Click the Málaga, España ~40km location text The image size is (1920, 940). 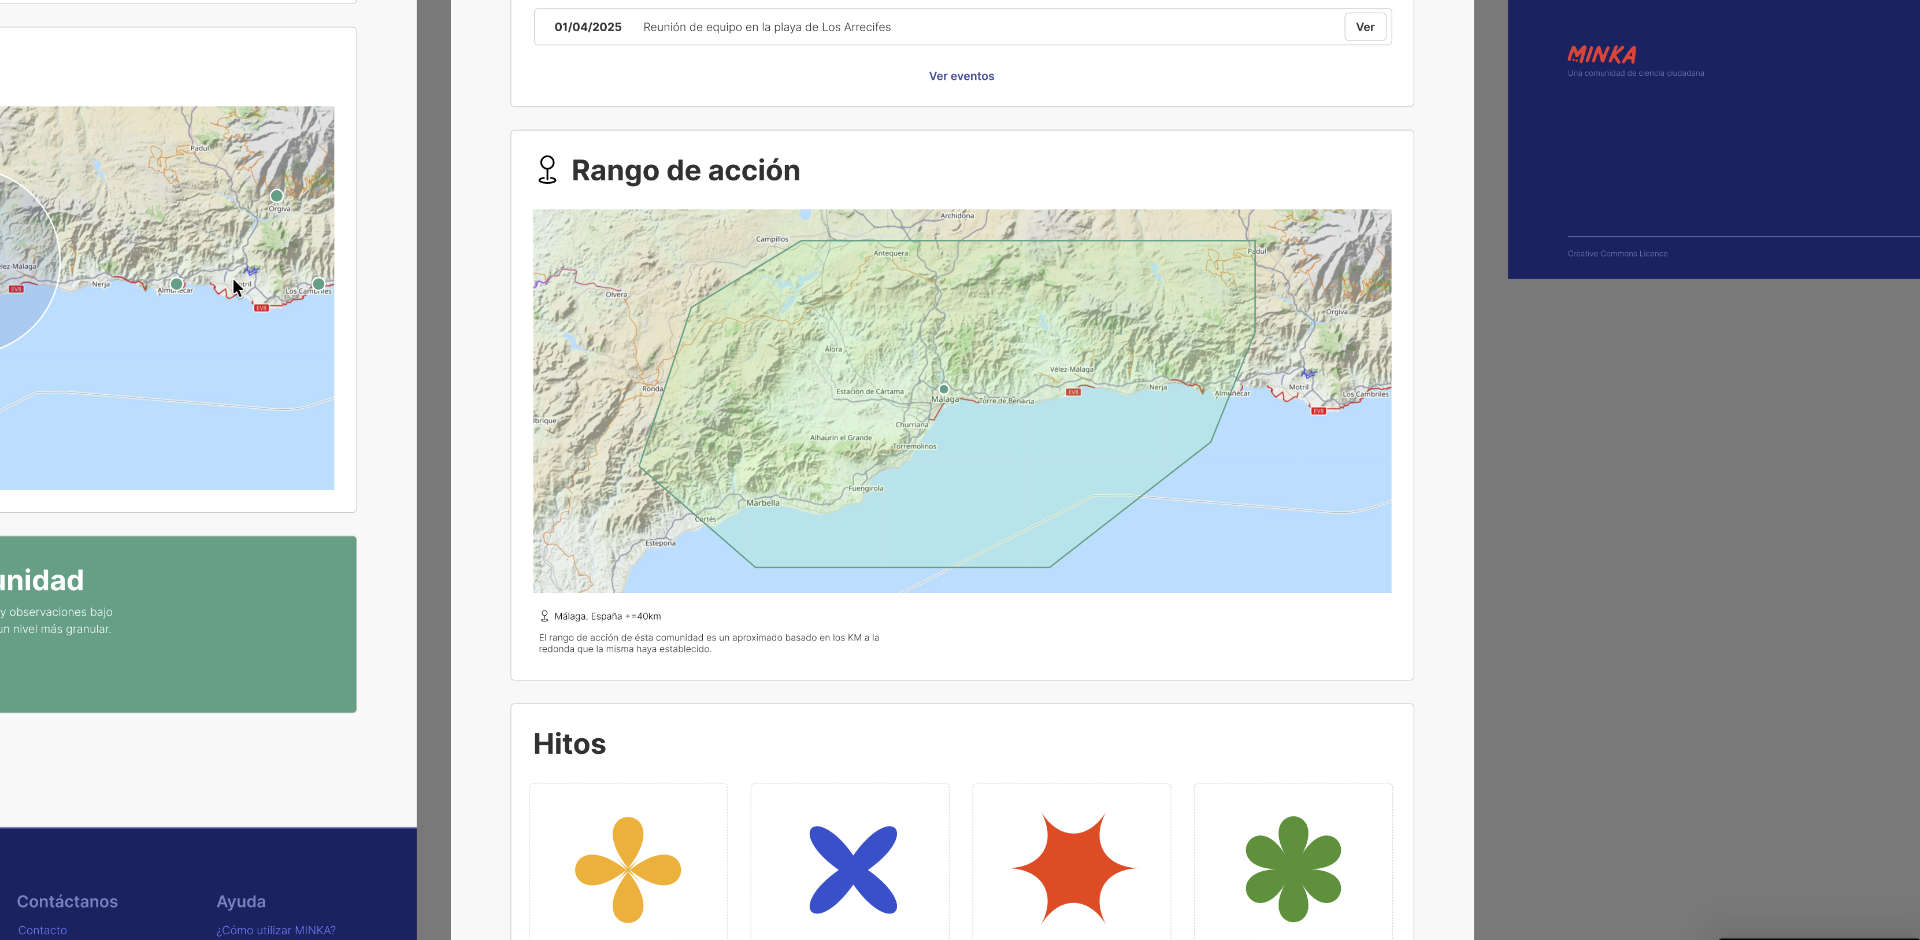click(607, 616)
